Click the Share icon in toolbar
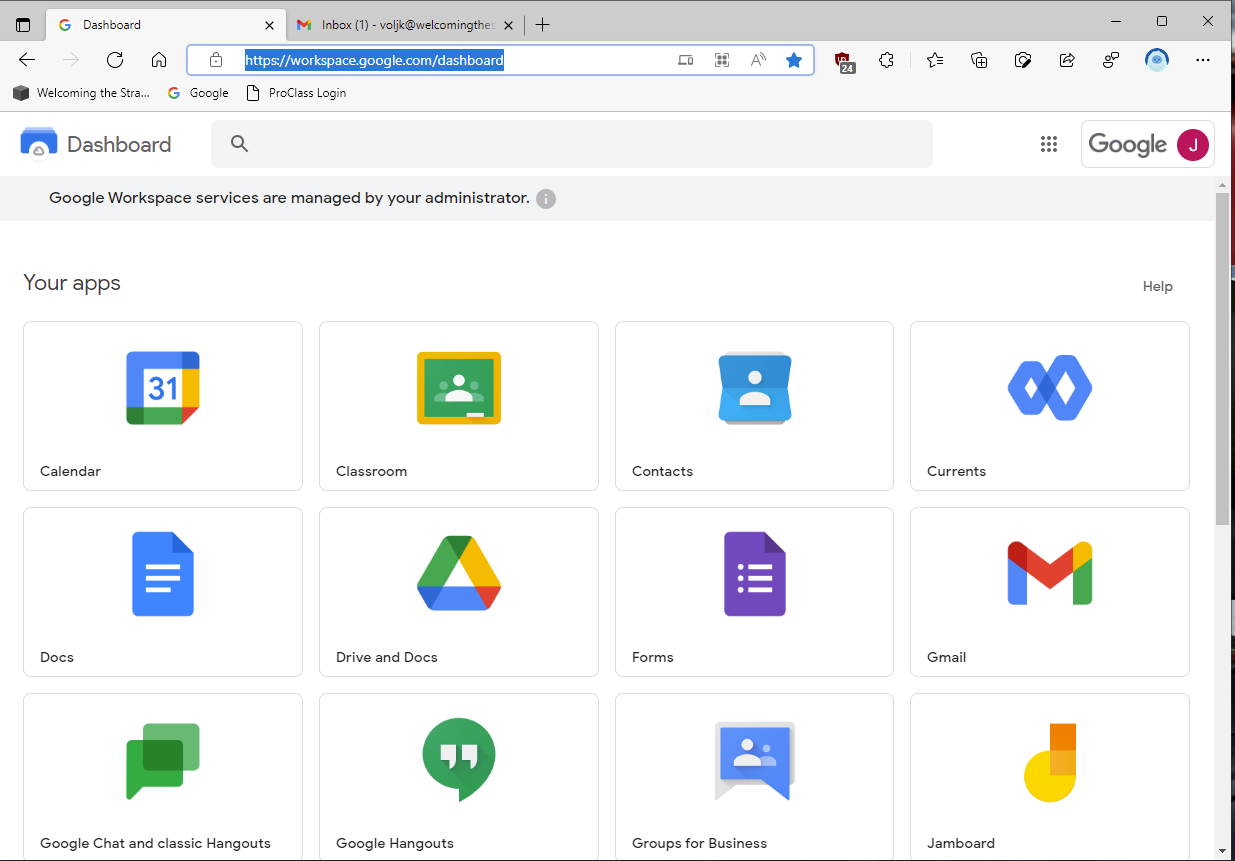Image resolution: width=1235 pixels, height=861 pixels. point(1067,60)
